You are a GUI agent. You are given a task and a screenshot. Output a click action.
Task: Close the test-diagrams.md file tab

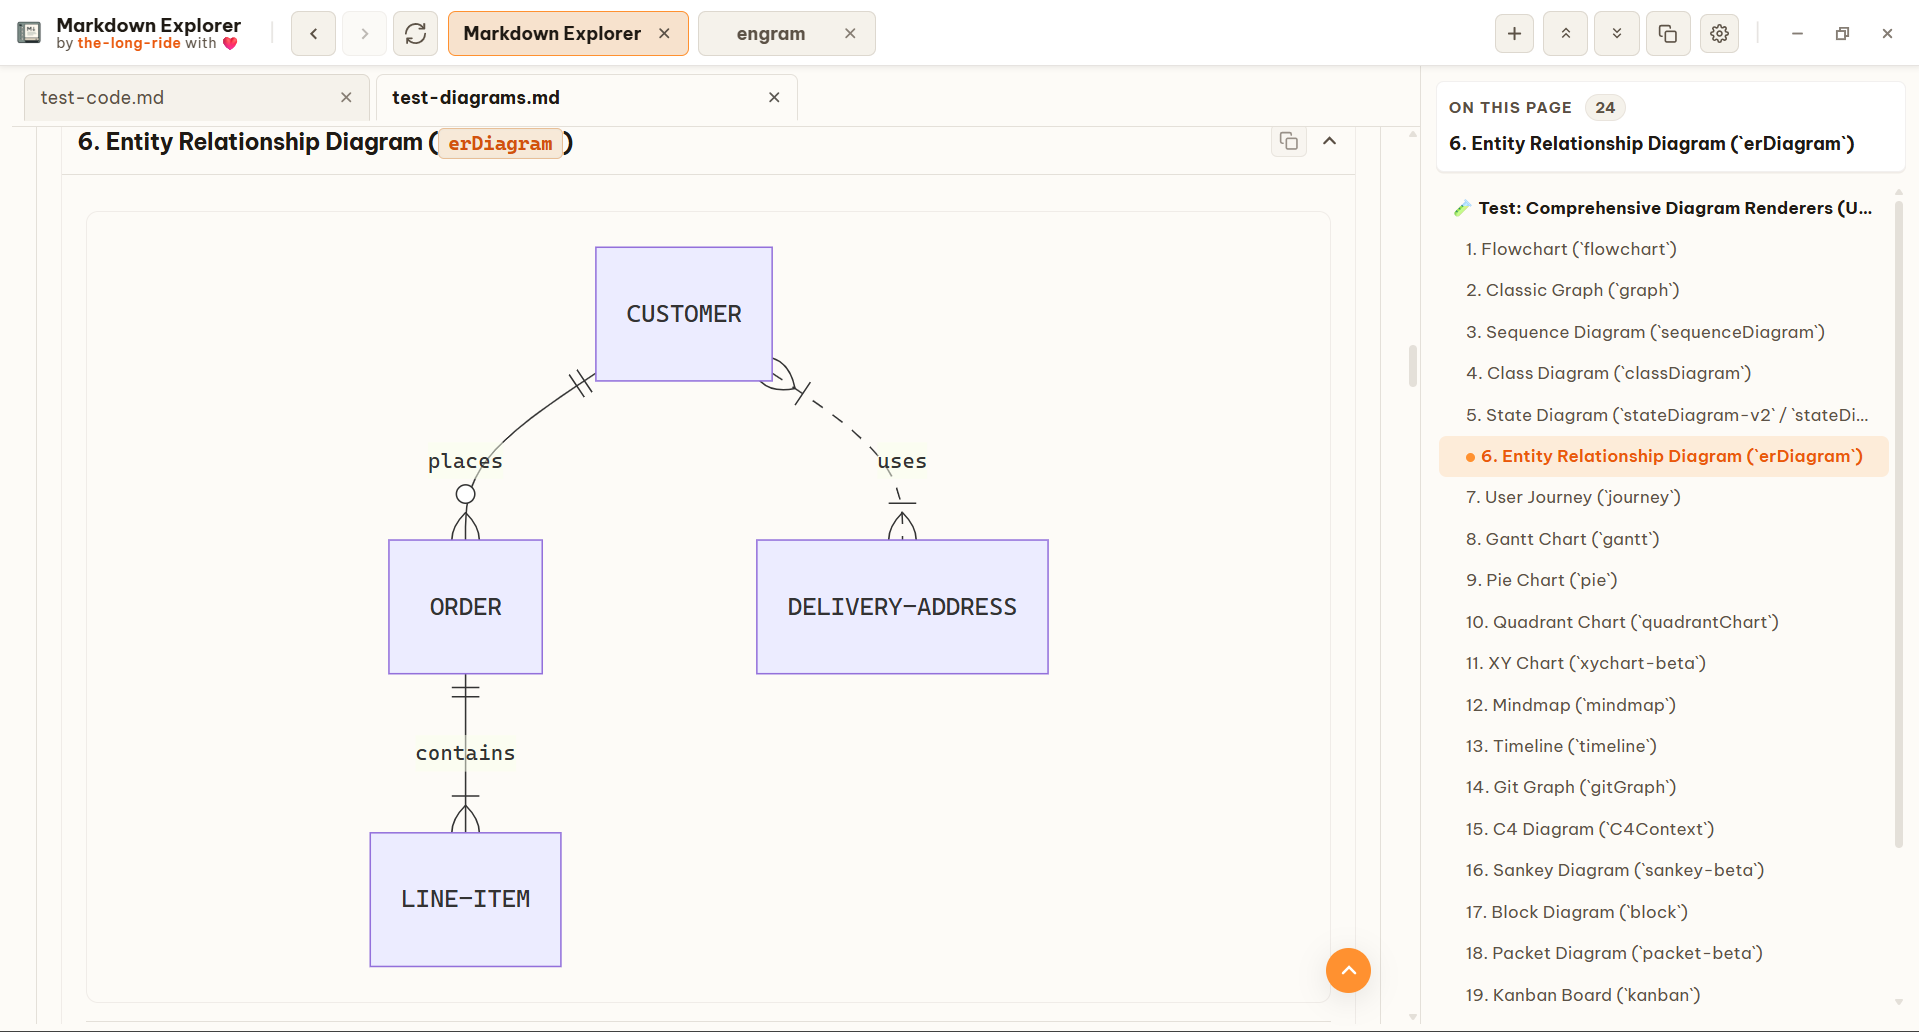tap(774, 97)
